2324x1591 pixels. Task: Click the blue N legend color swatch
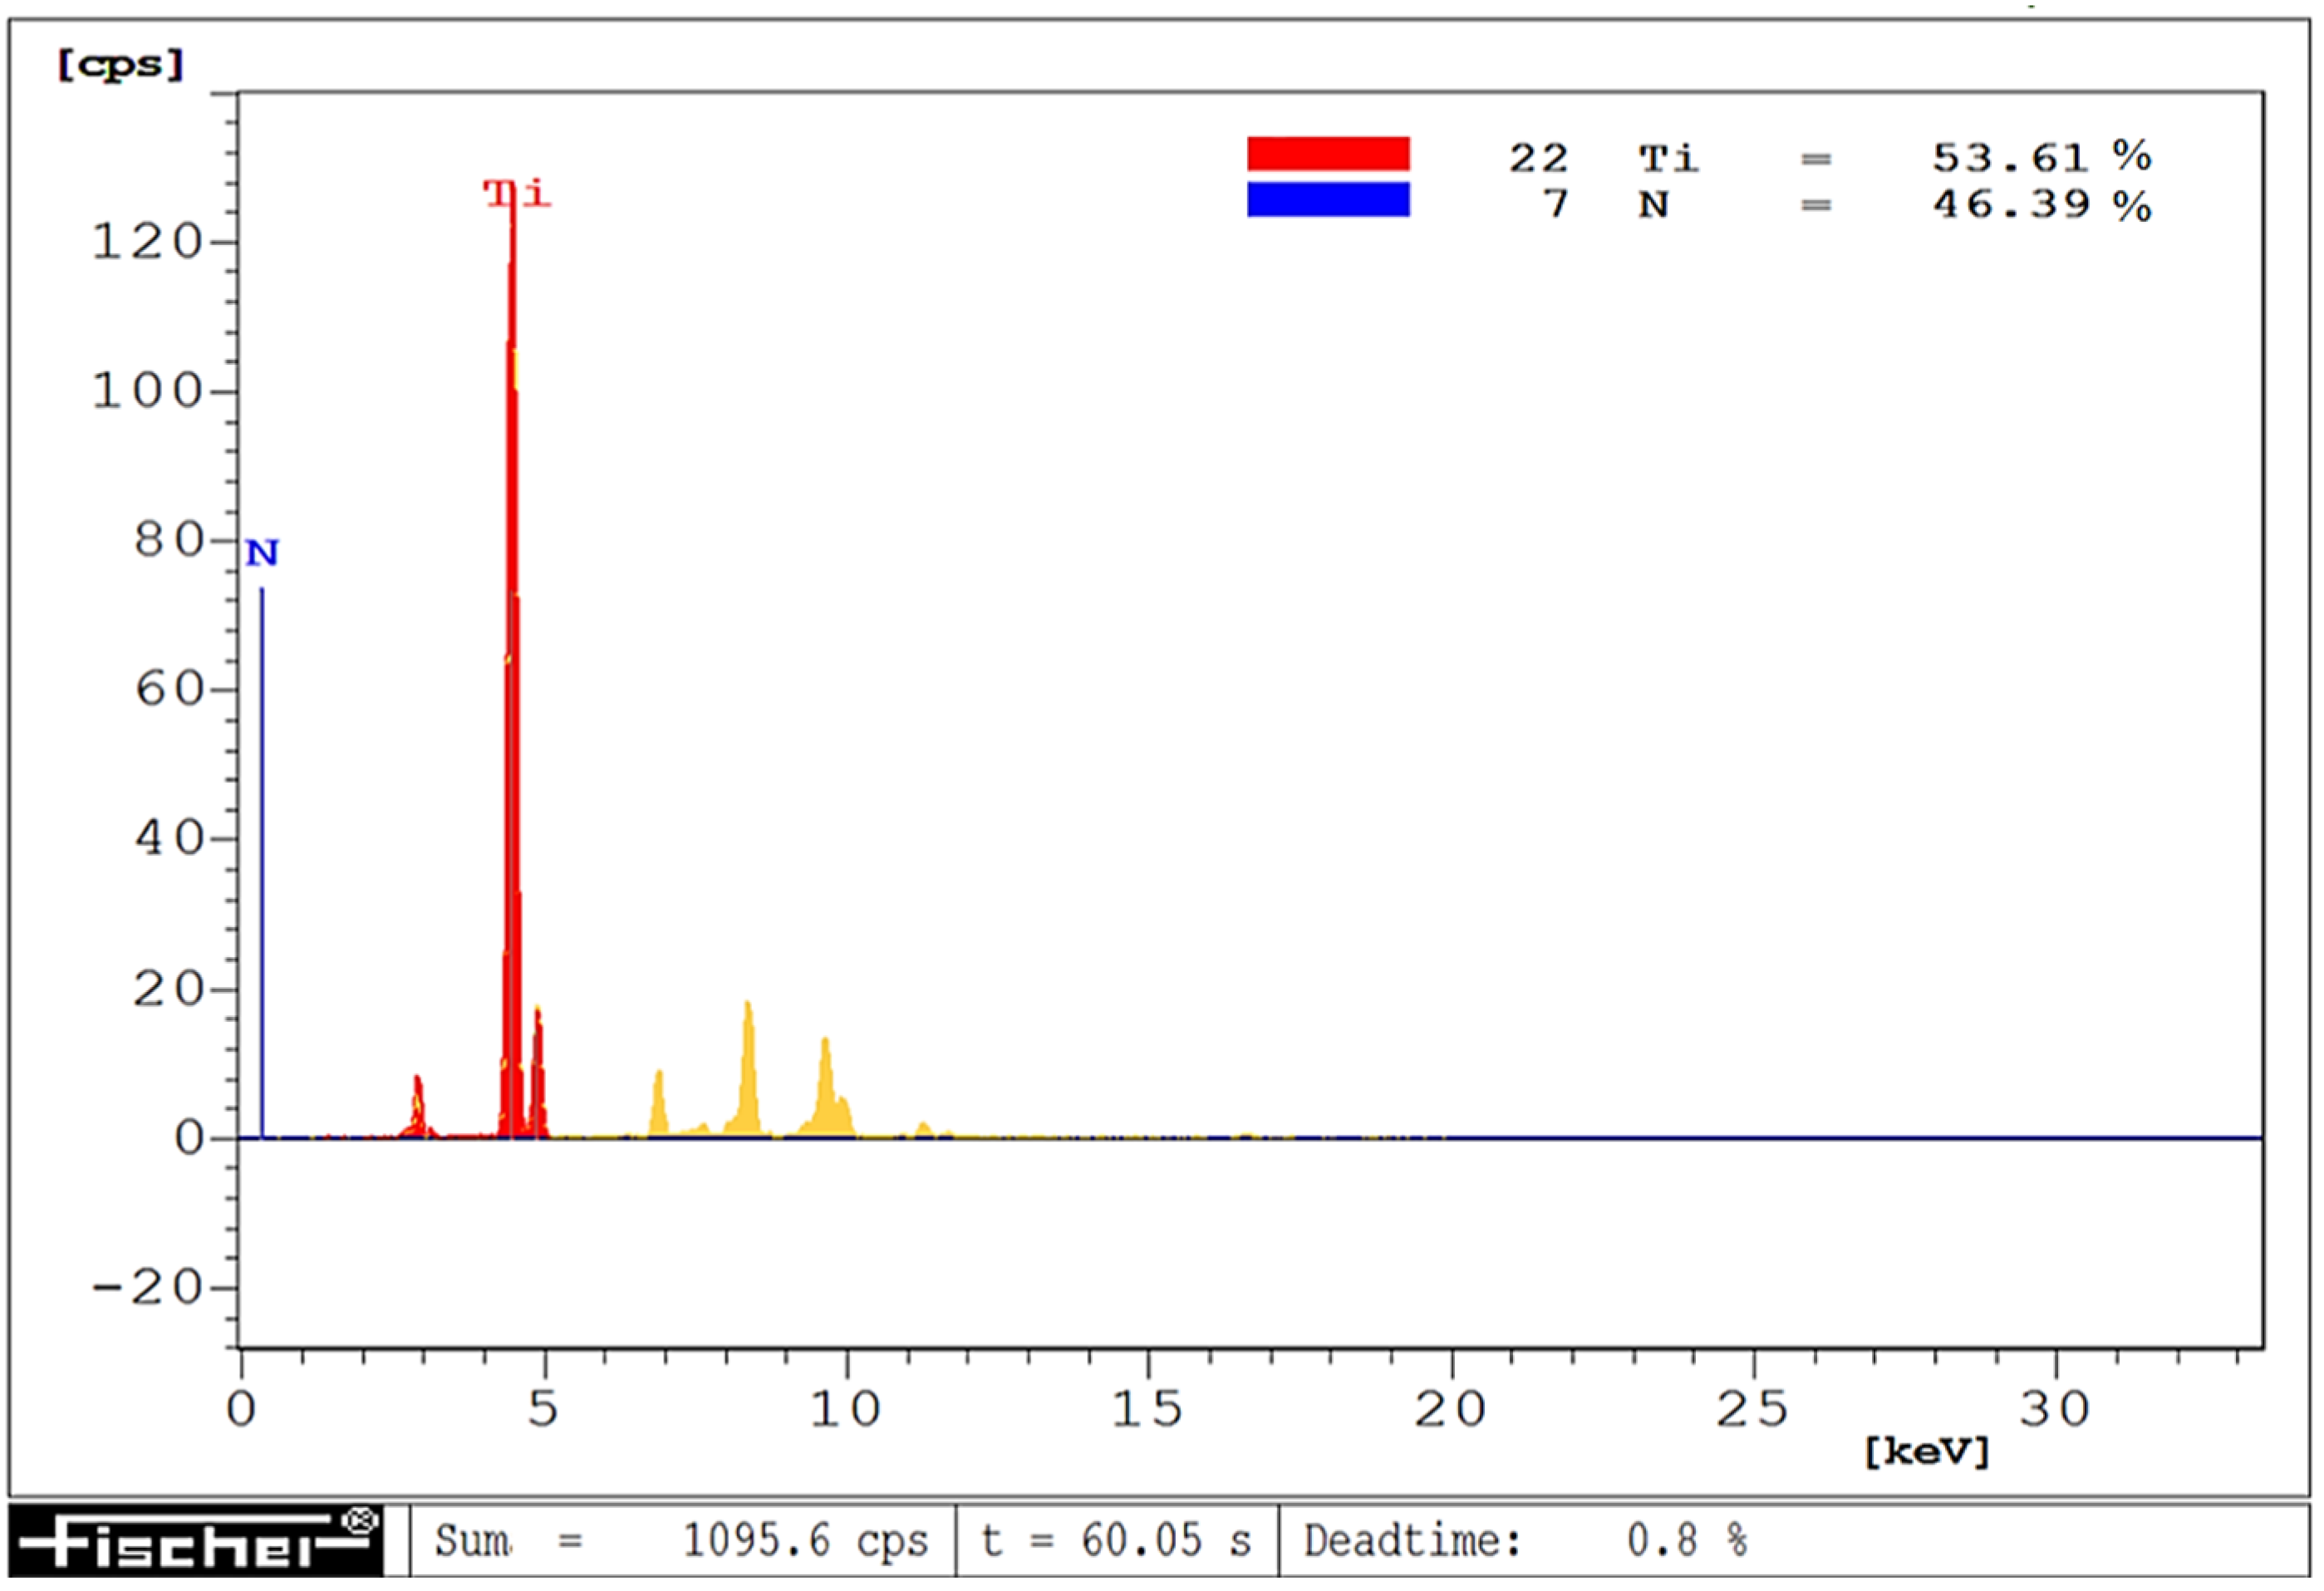coord(1327,199)
